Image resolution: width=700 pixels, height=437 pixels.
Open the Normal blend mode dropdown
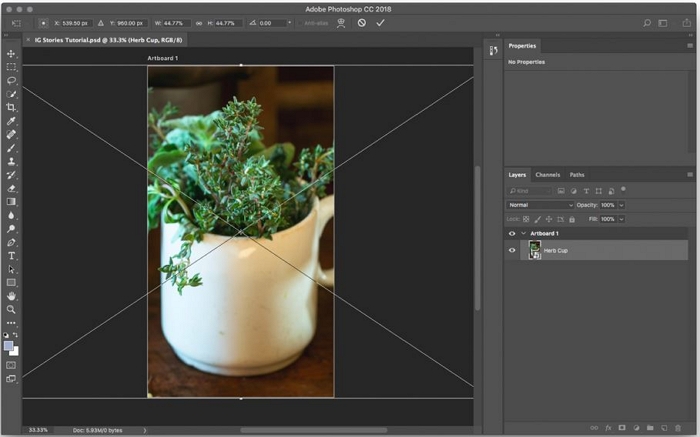540,205
